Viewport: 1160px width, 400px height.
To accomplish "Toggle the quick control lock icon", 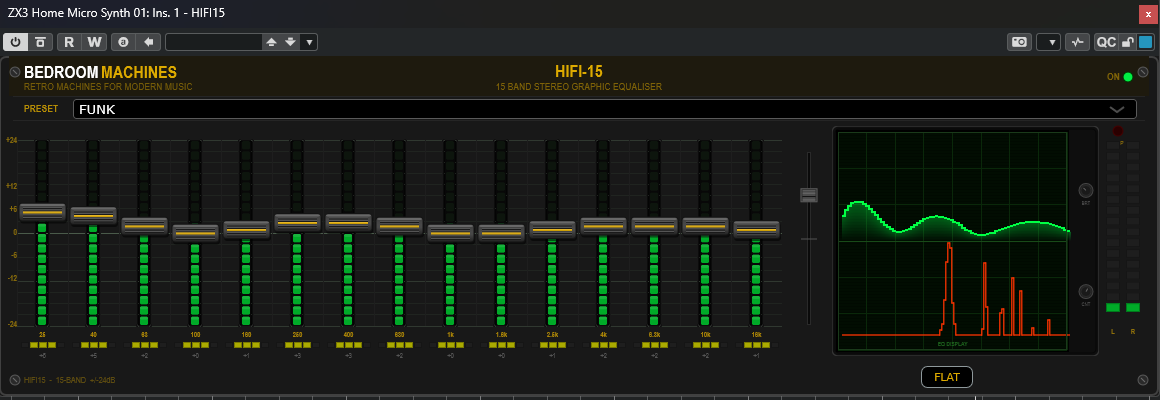I will pyautogui.click(x=1127, y=42).
